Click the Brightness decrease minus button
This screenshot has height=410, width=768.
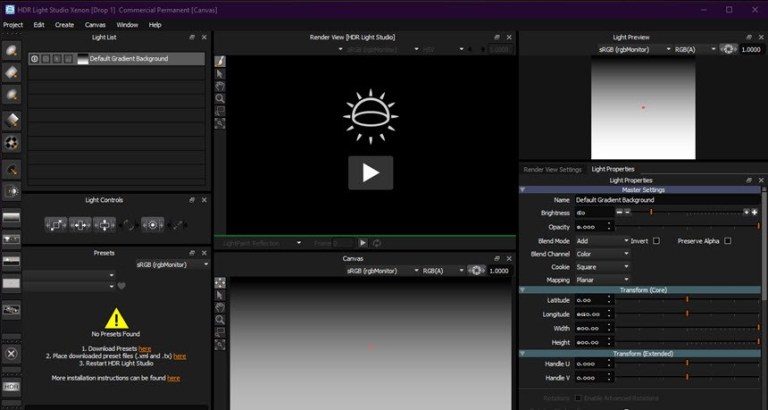619,212
